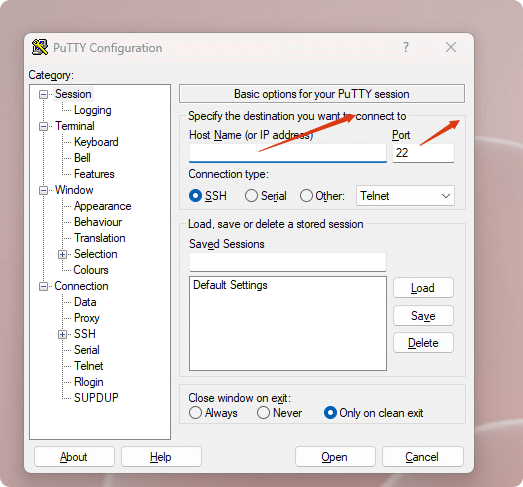Select the Connection category

pos(81,286)
